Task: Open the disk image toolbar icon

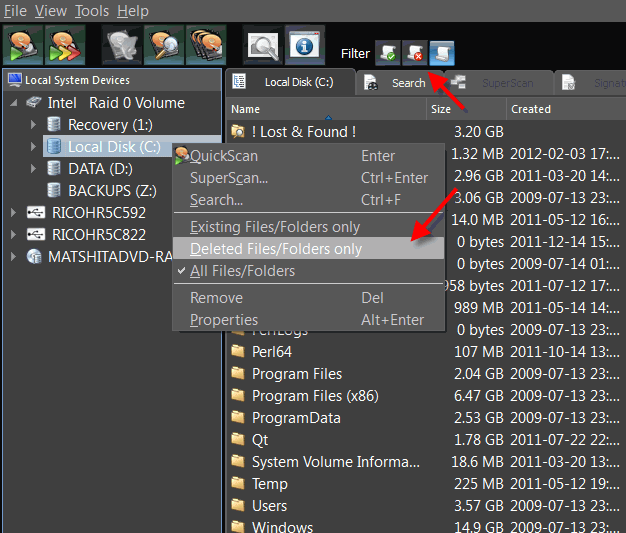Action: [x=205, y=46]
